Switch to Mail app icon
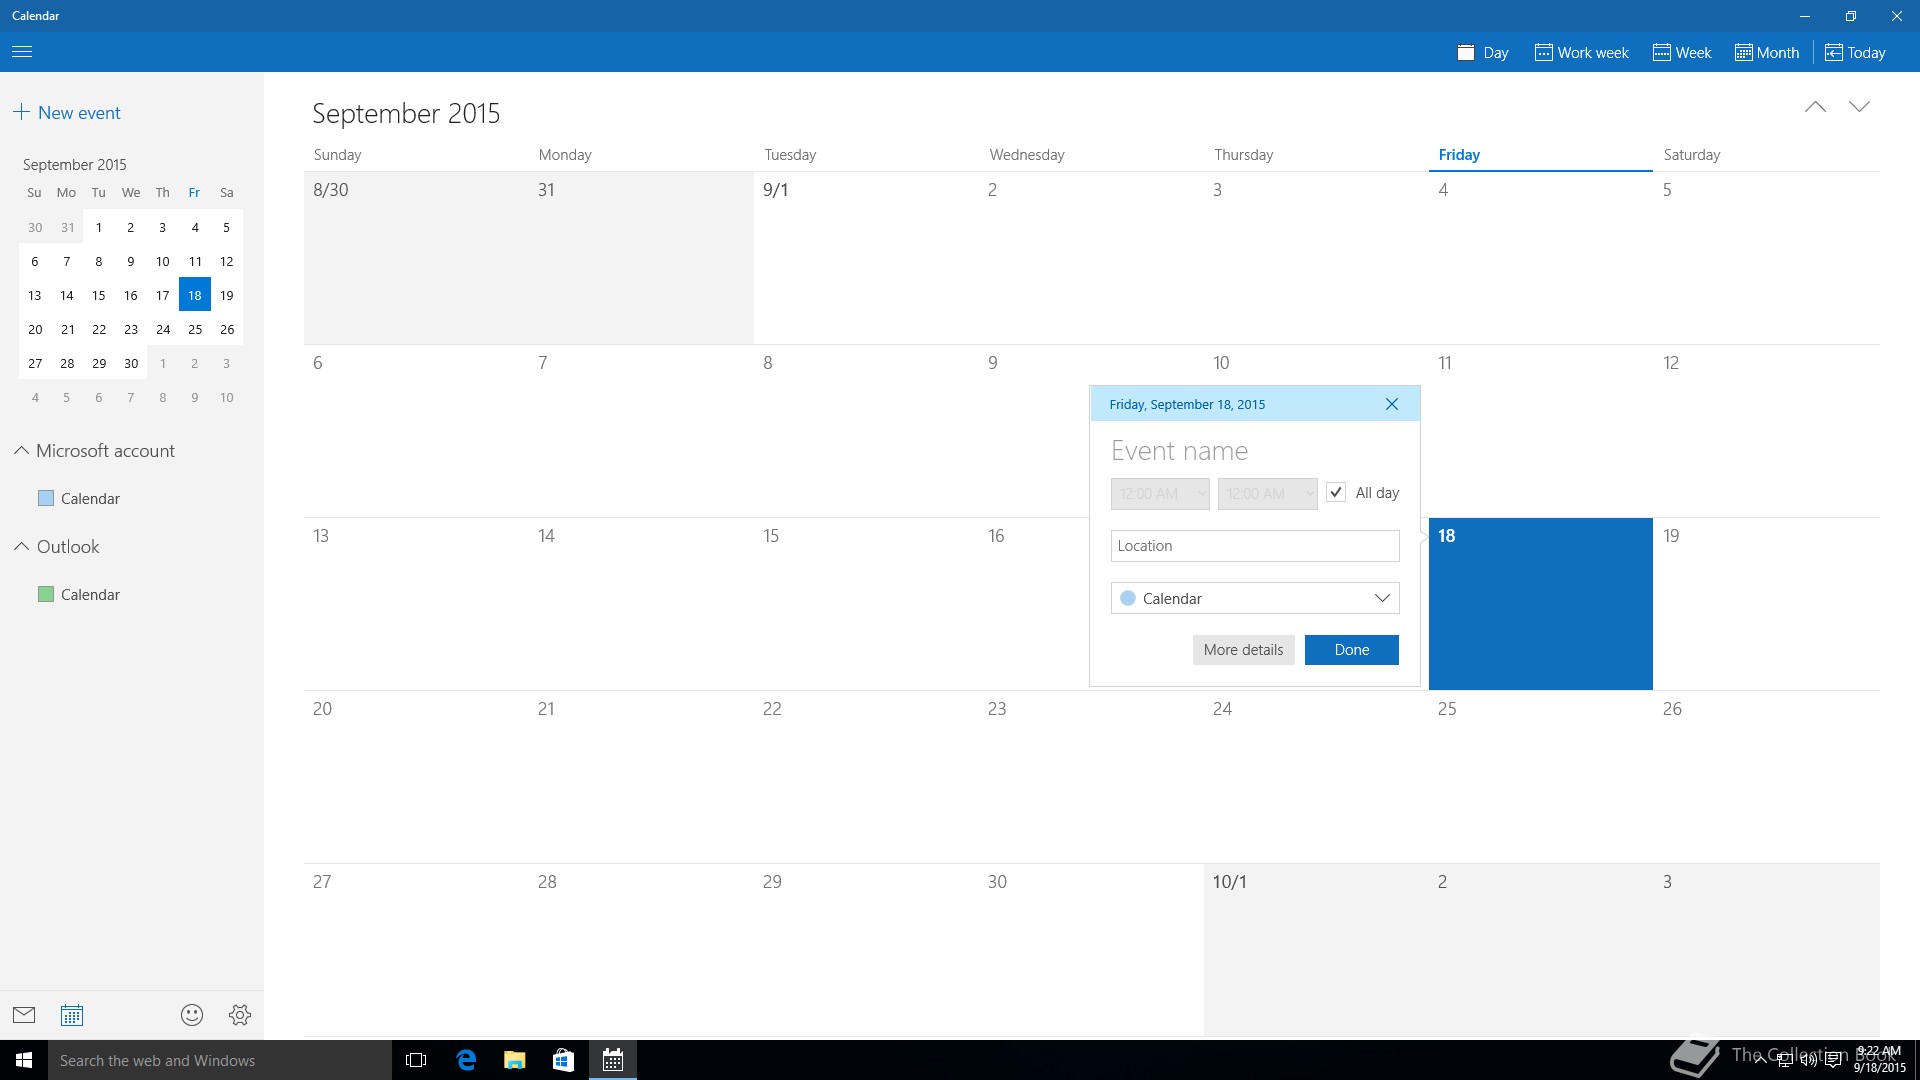The image size is (1920, 1080). pyautogui.click(x=24, y=1015)
